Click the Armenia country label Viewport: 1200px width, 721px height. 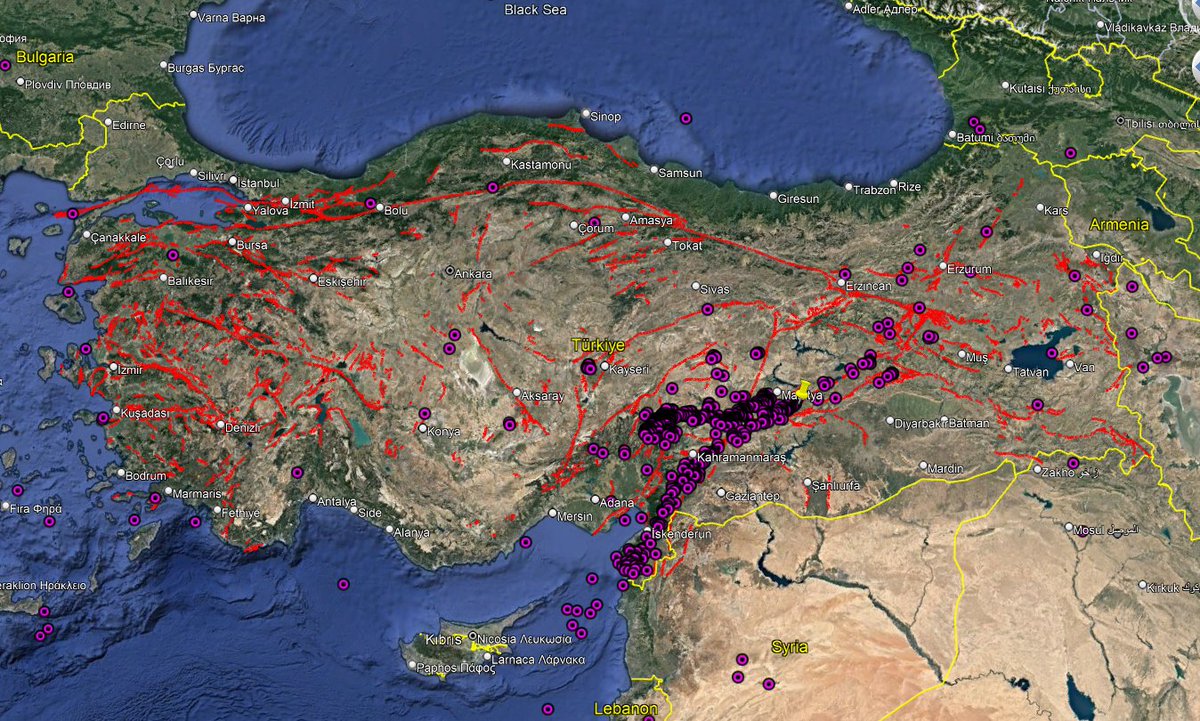click(x=1120, y=224)
